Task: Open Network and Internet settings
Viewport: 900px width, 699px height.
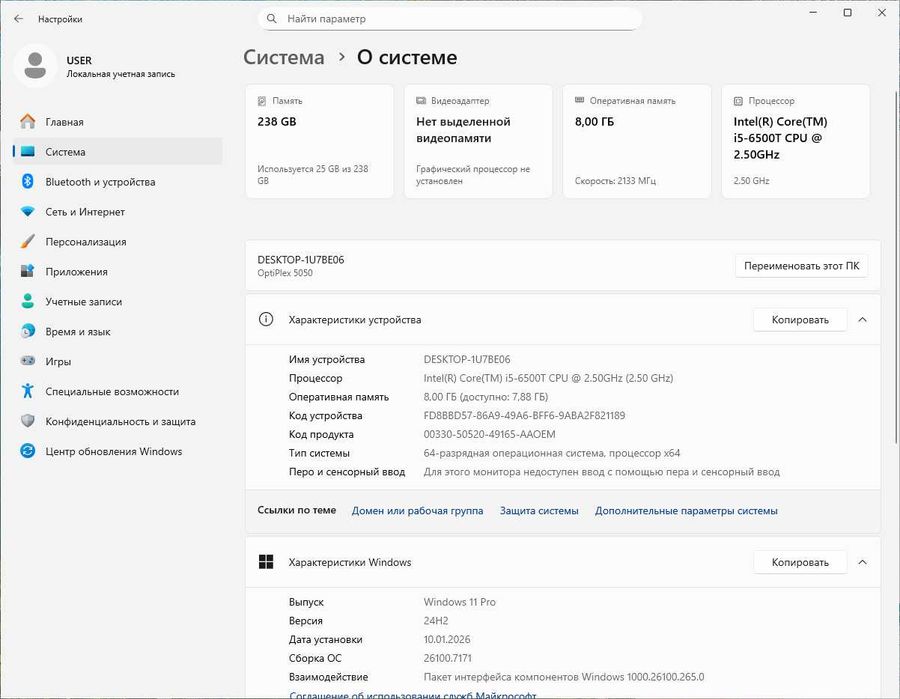Action: click(85, 212)
